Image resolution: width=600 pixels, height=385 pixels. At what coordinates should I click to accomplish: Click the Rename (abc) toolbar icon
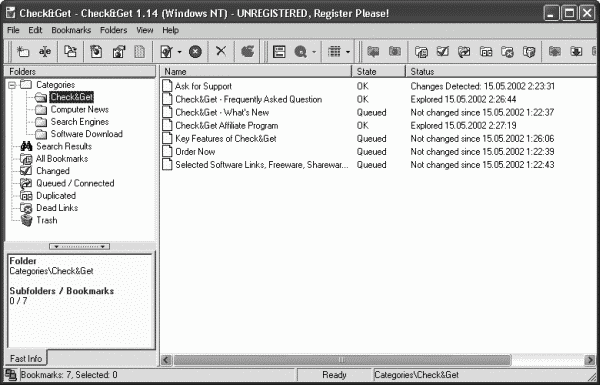tap(45, 52)
